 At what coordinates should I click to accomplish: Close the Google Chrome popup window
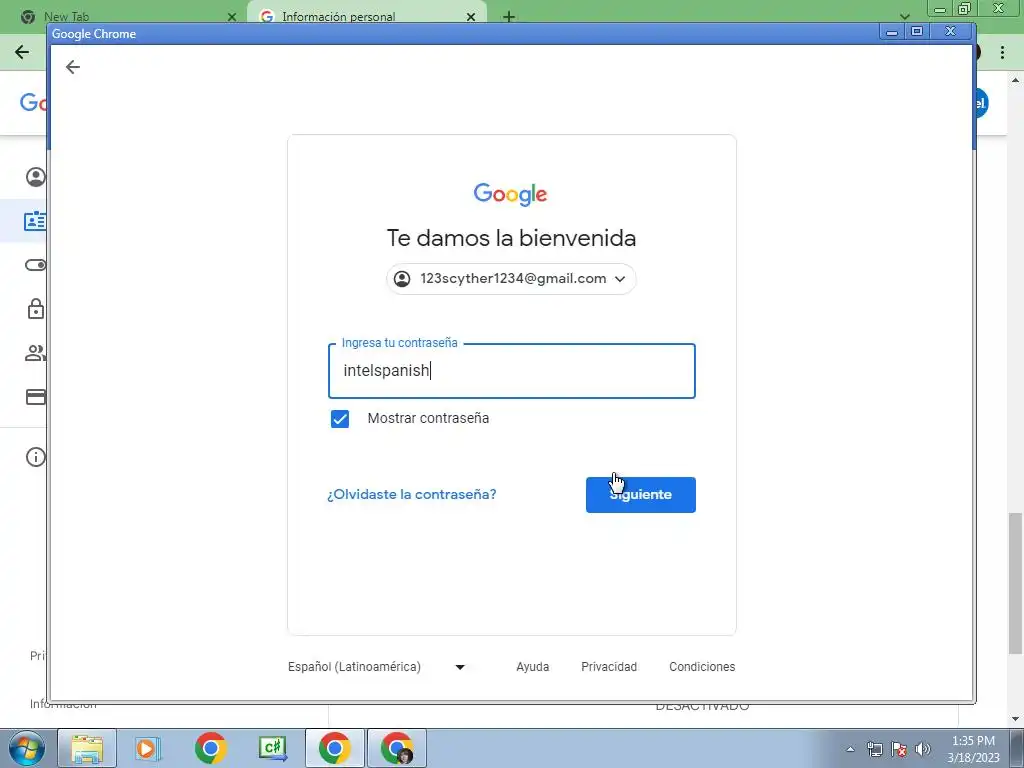pyautogui.click(x=951, y=32)
